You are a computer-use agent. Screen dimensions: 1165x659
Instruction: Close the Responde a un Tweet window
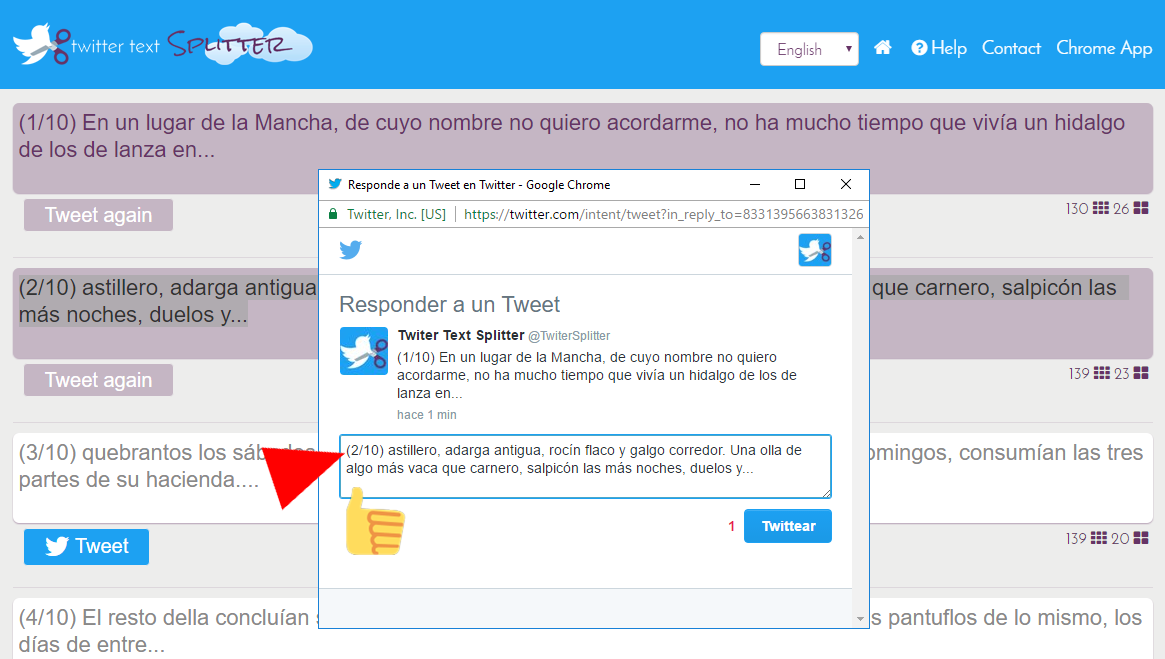tap(846, 184)
